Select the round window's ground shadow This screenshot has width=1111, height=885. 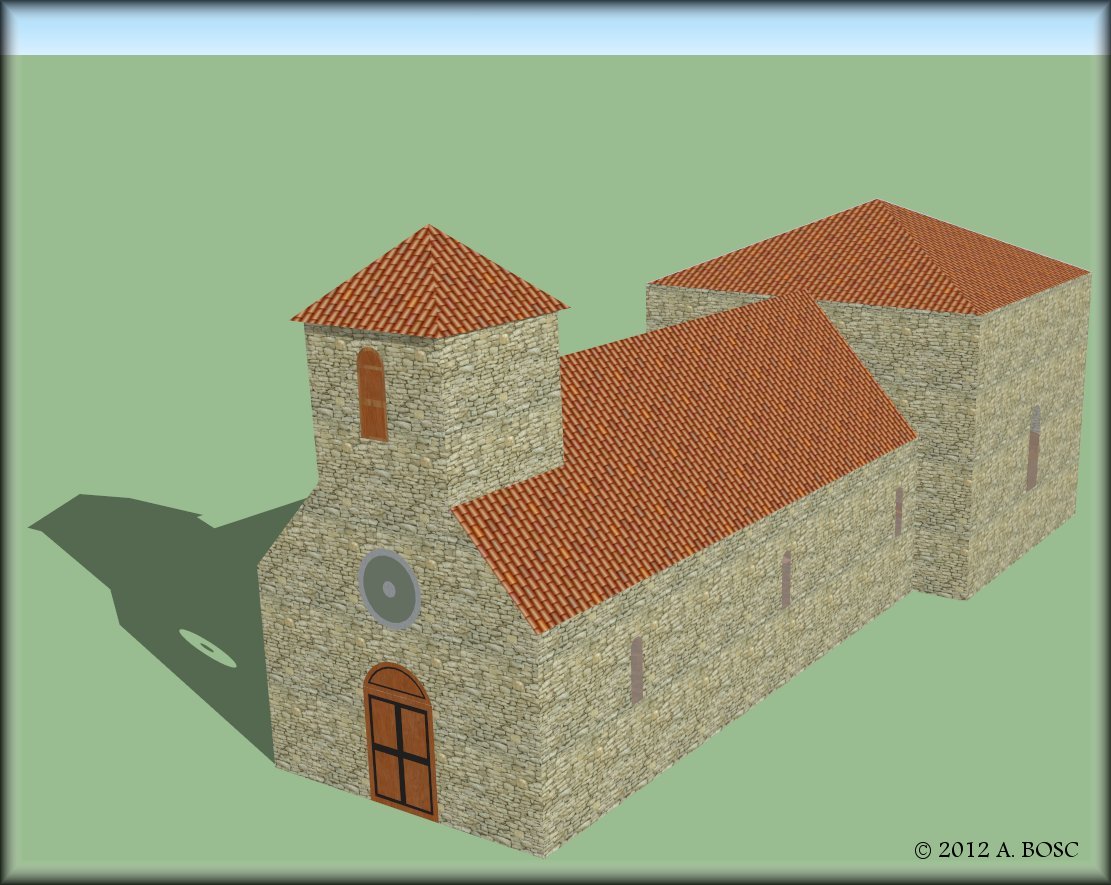click(207, 648)
